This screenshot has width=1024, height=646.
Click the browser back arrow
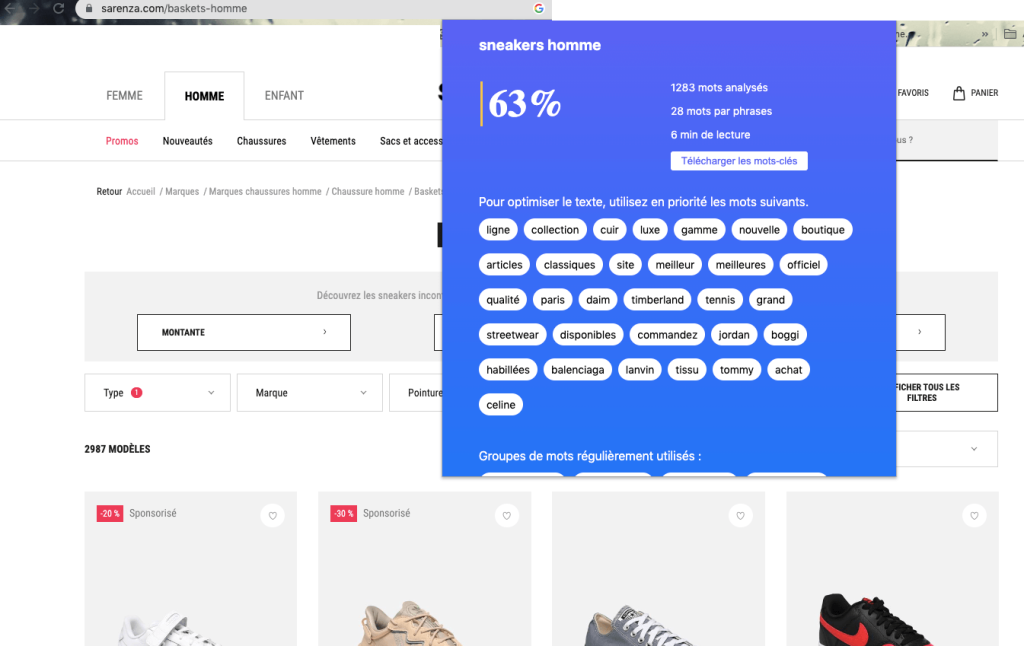tap(9, 8)
